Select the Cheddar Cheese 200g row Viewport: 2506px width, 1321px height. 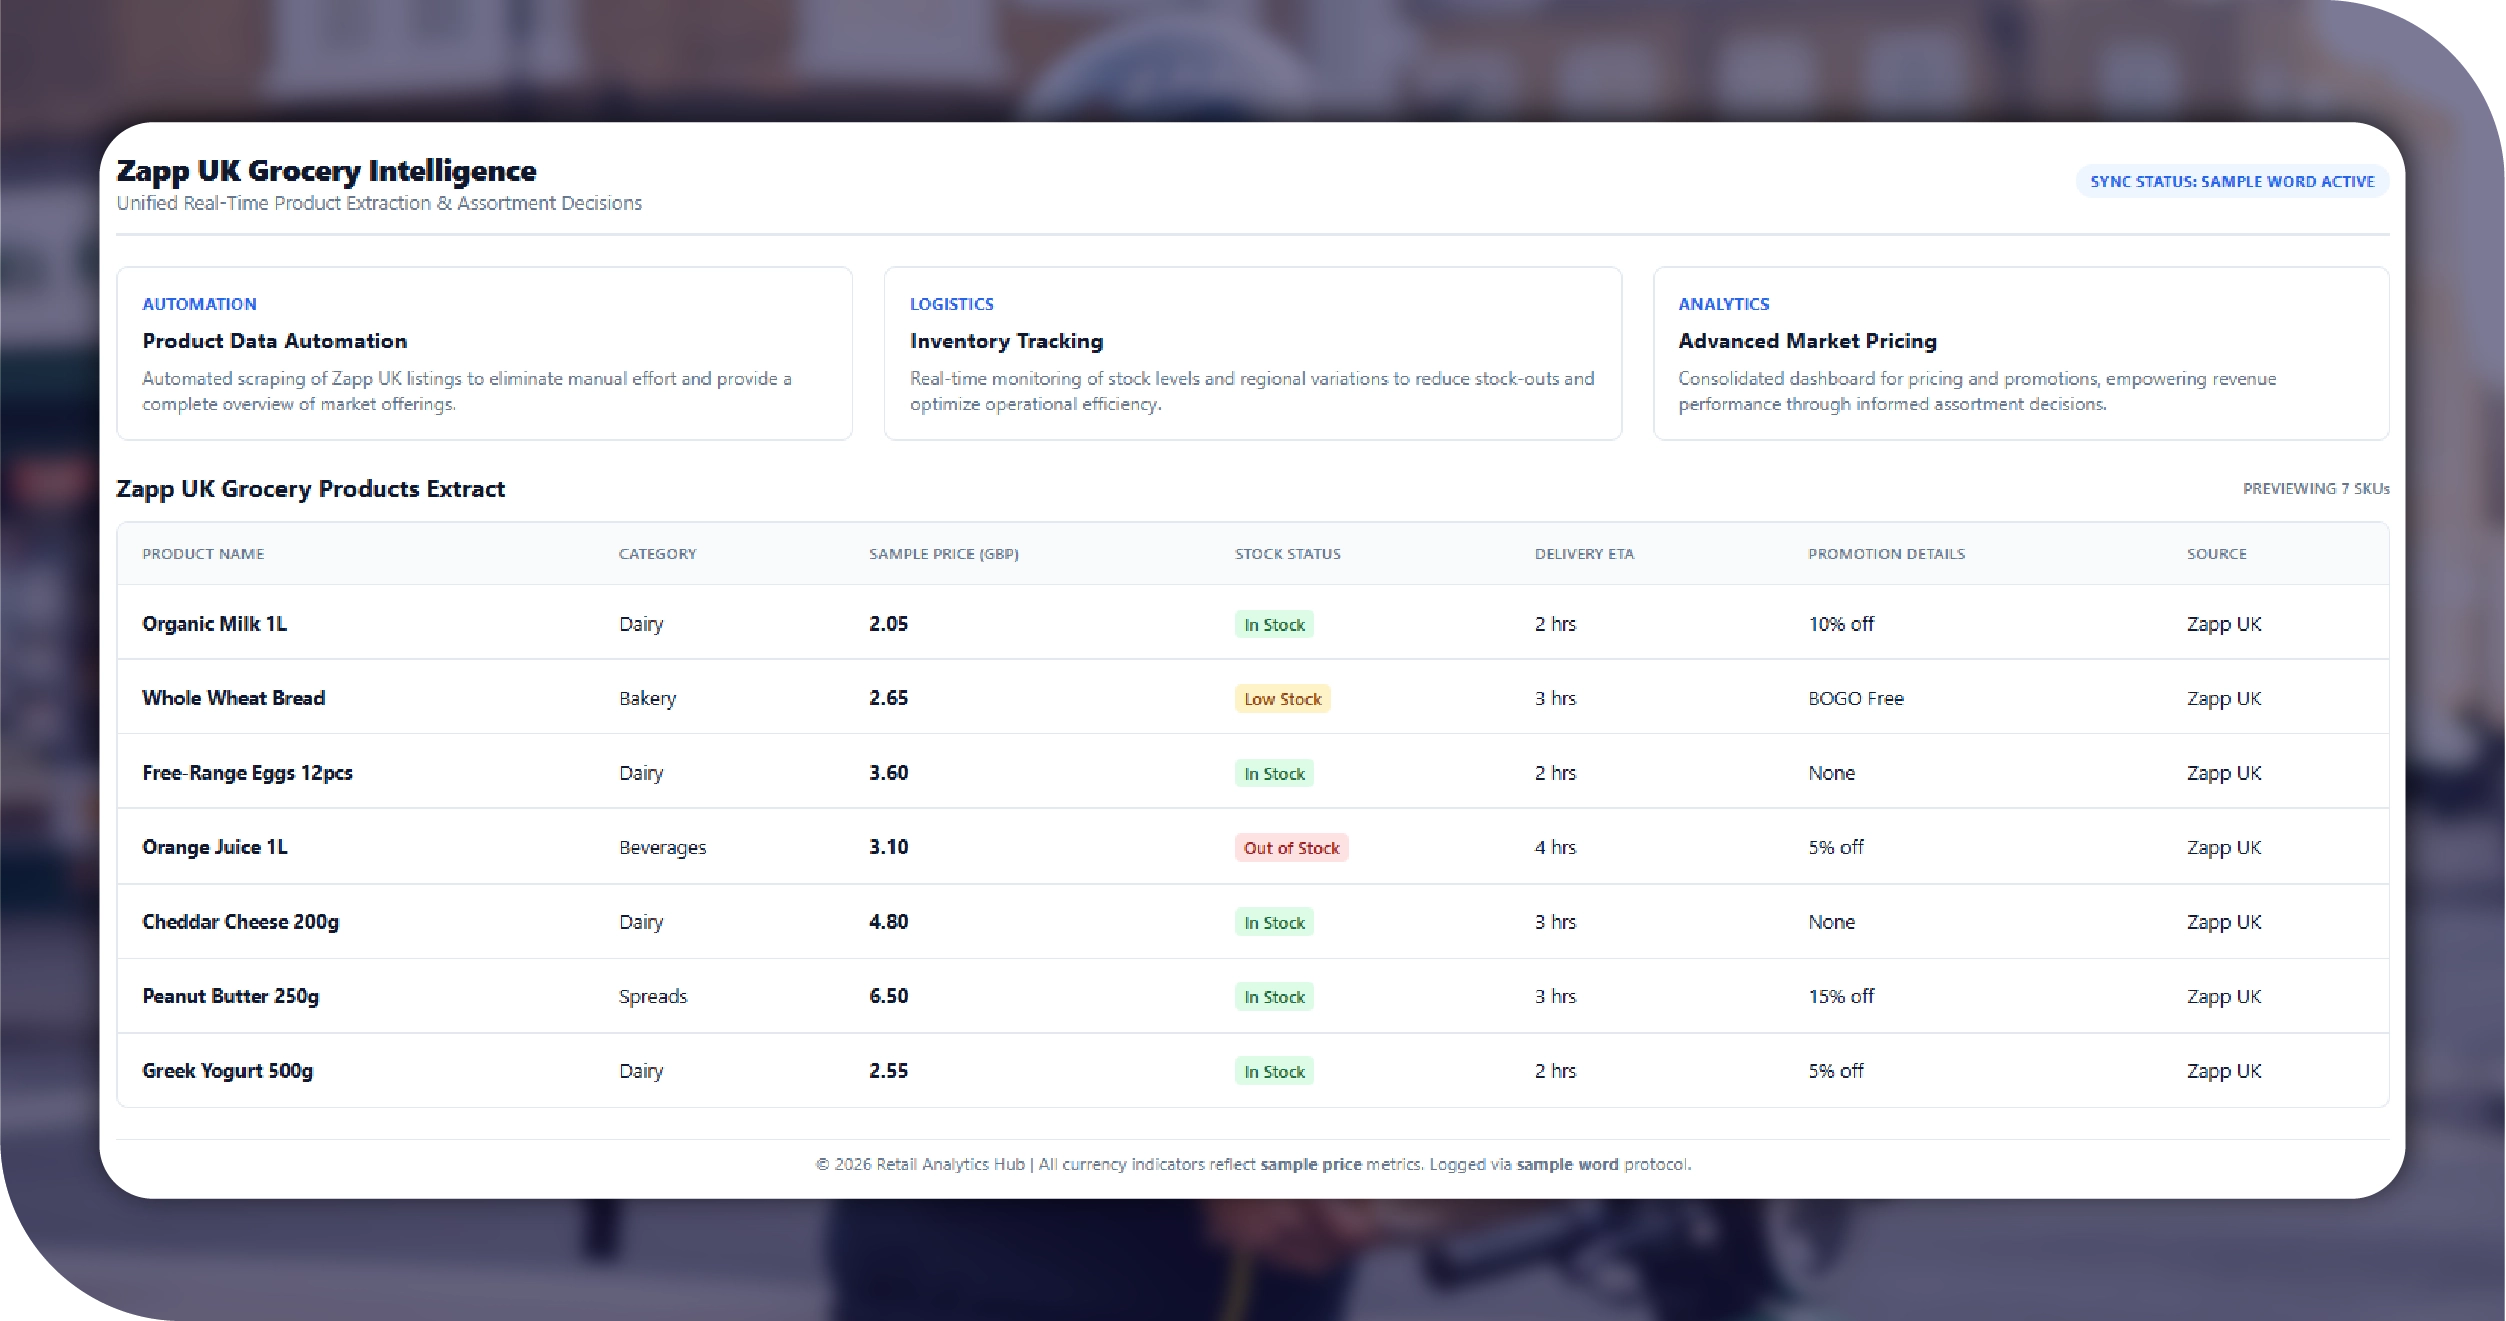pos(240,922)
